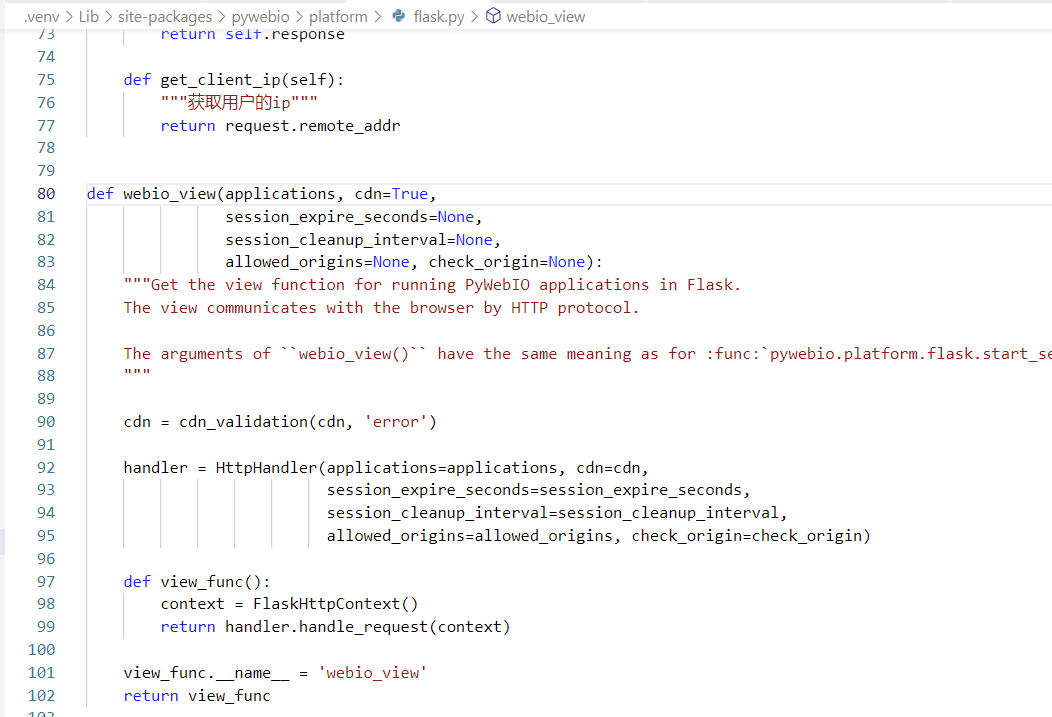Viewport: 1052px width, 717px height.
Task: Click webio_view in the breadcrumb bar
Action: 544,16
